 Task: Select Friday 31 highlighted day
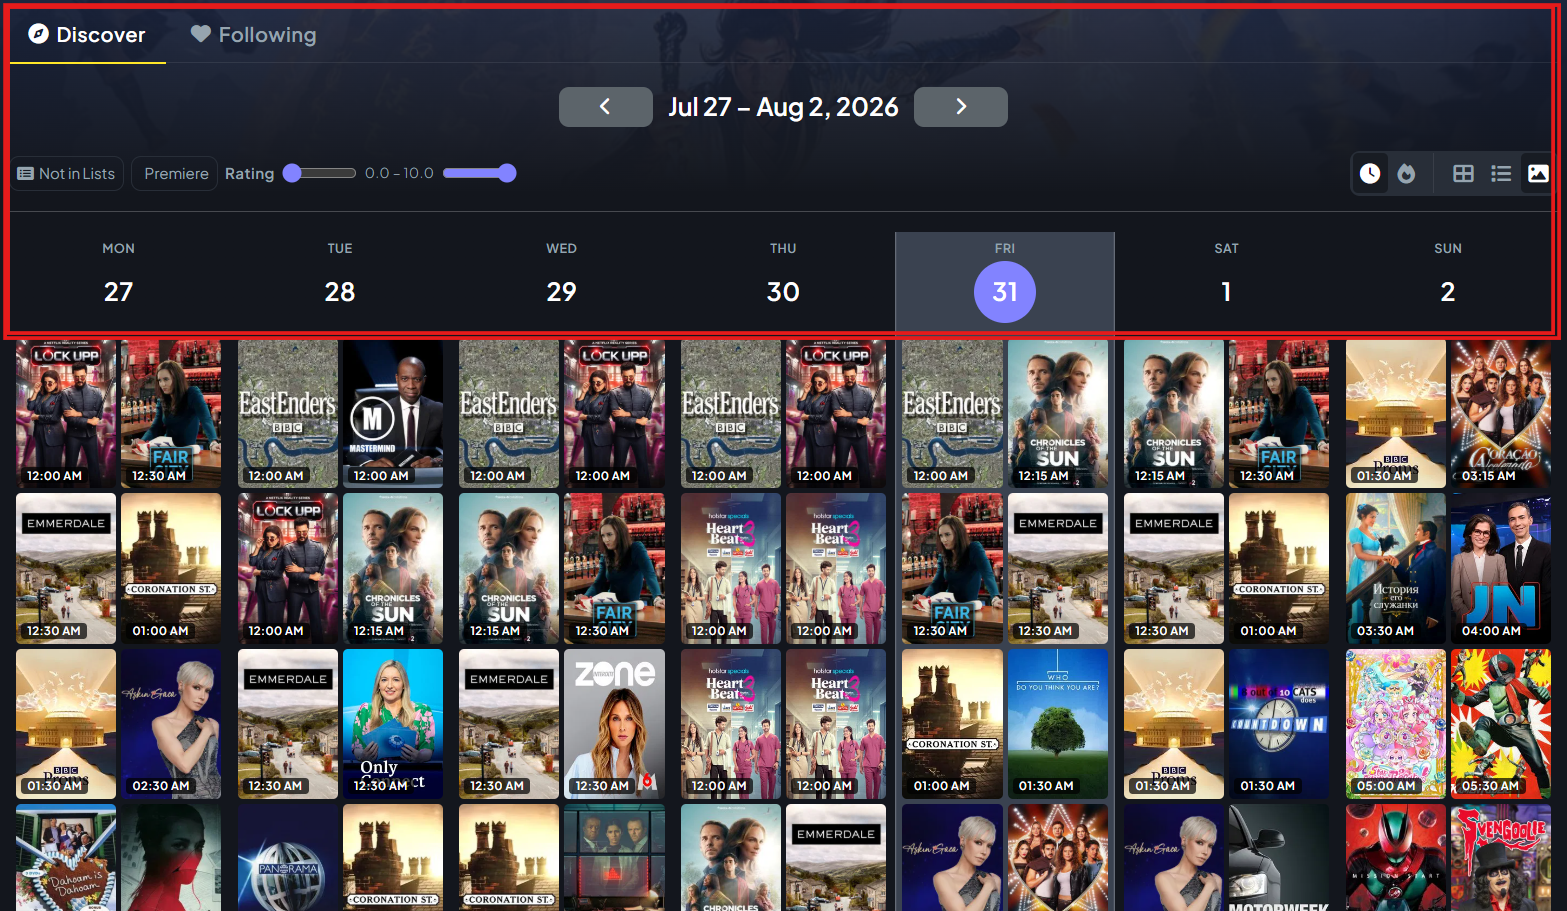[1005, 282]
